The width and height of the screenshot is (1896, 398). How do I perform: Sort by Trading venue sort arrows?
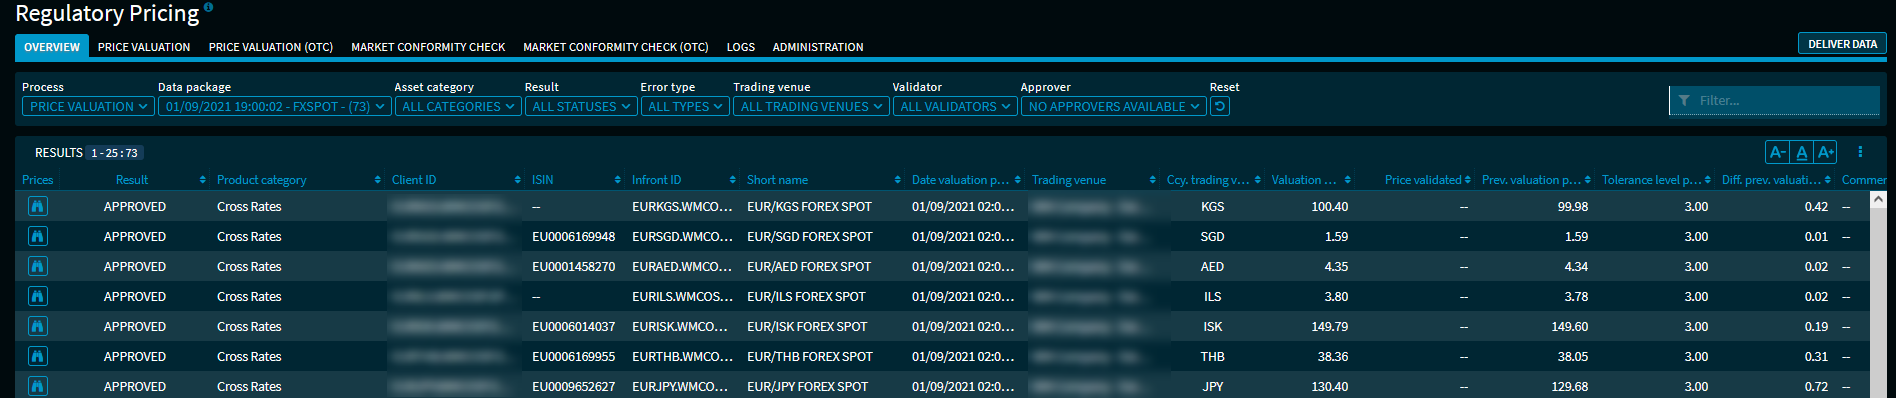point(1153,180)
